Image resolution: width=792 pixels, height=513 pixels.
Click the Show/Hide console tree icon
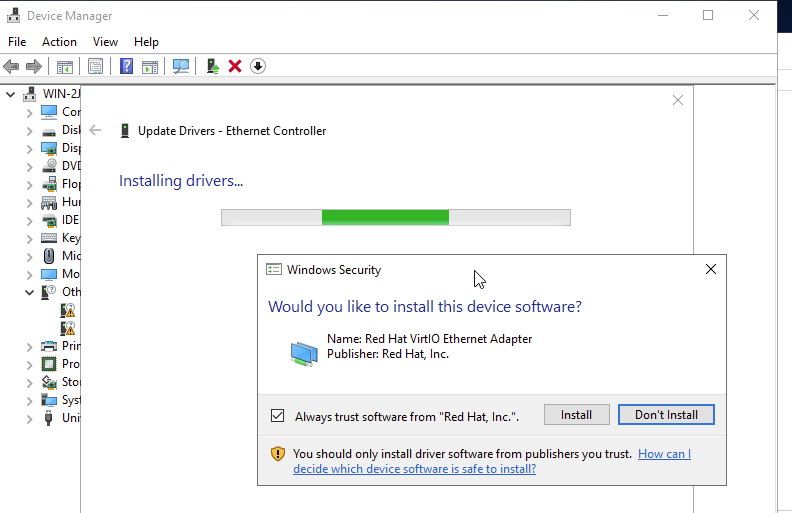[x=65, y=66]
